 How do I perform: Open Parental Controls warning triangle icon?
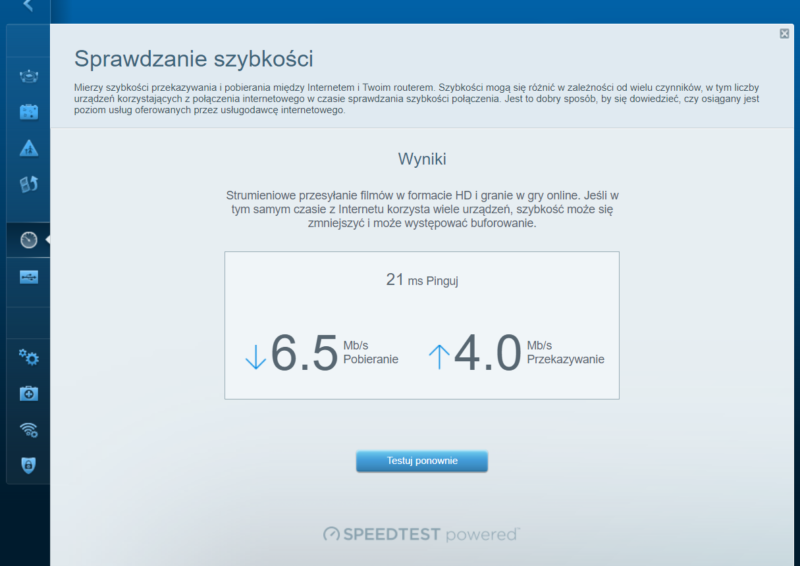pyautogui.click(x=29, y=148)
